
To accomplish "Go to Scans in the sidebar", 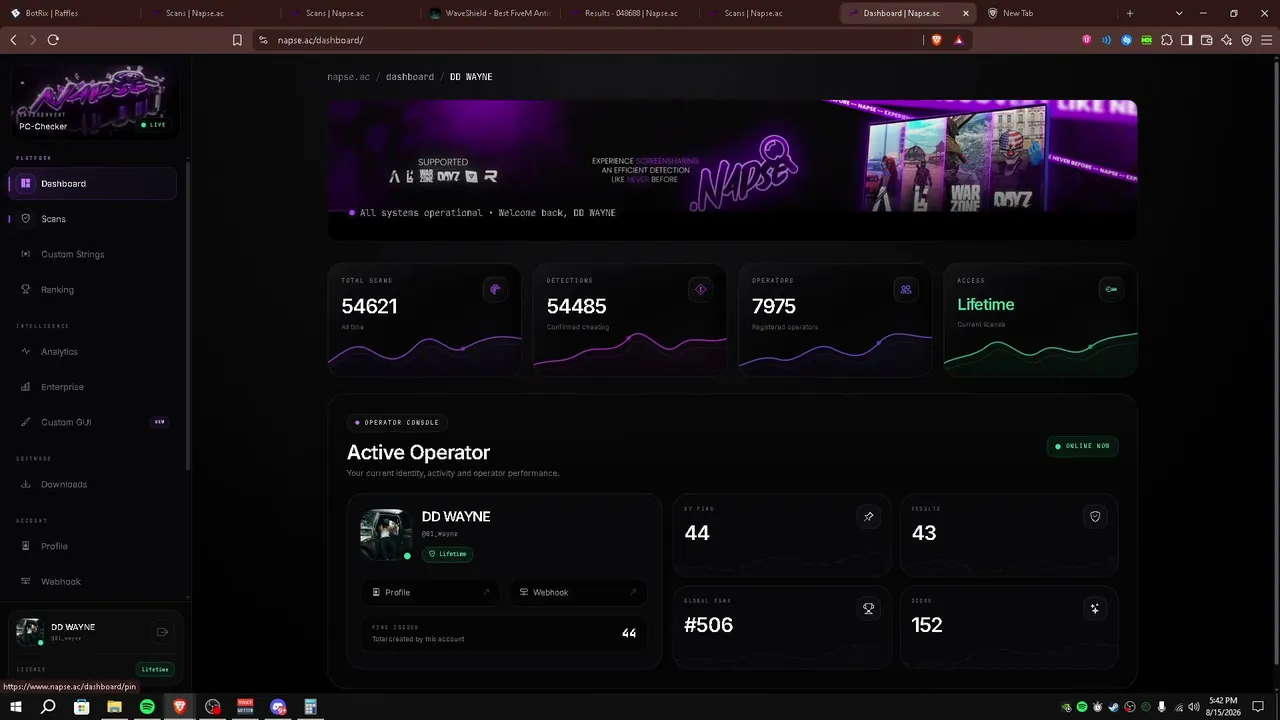I will pyautogui.click(x=92, y=219).
